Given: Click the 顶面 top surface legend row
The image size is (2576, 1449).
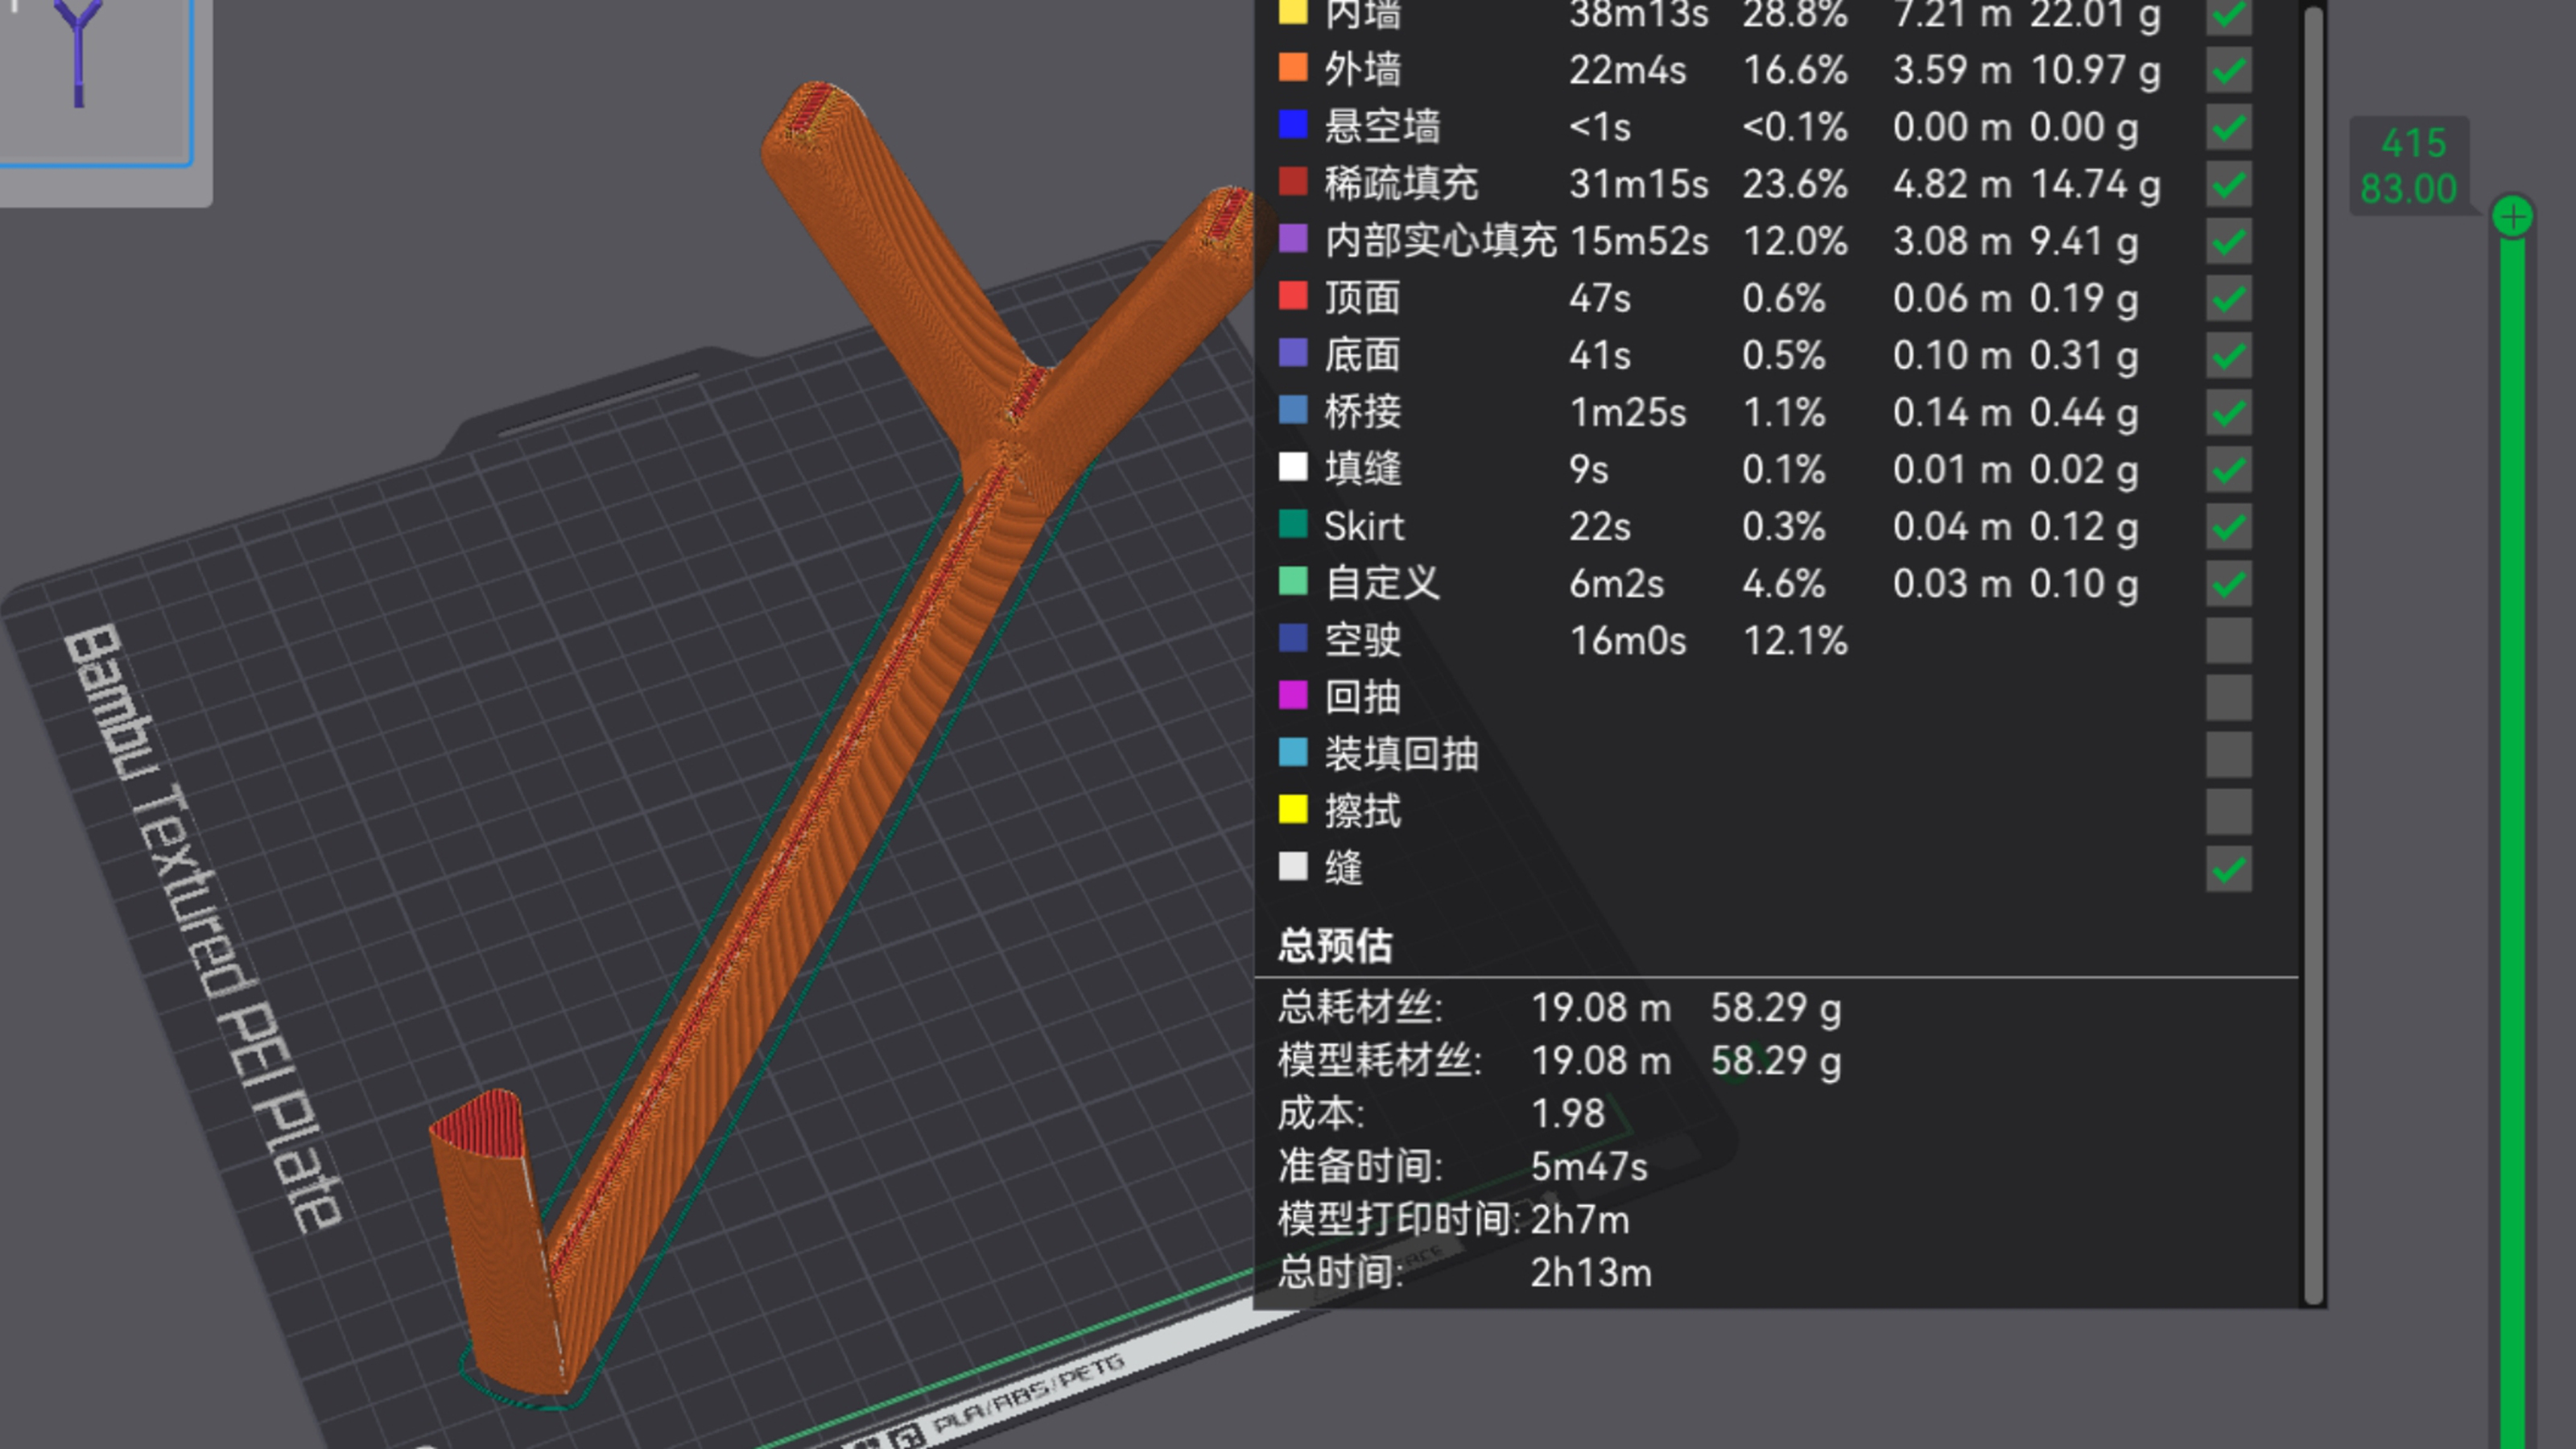Looking at the screenshot, I should tap(1765, 298).
